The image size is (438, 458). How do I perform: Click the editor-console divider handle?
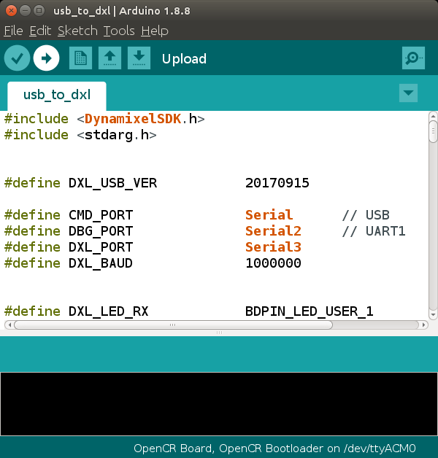click(x=219, y=333)
